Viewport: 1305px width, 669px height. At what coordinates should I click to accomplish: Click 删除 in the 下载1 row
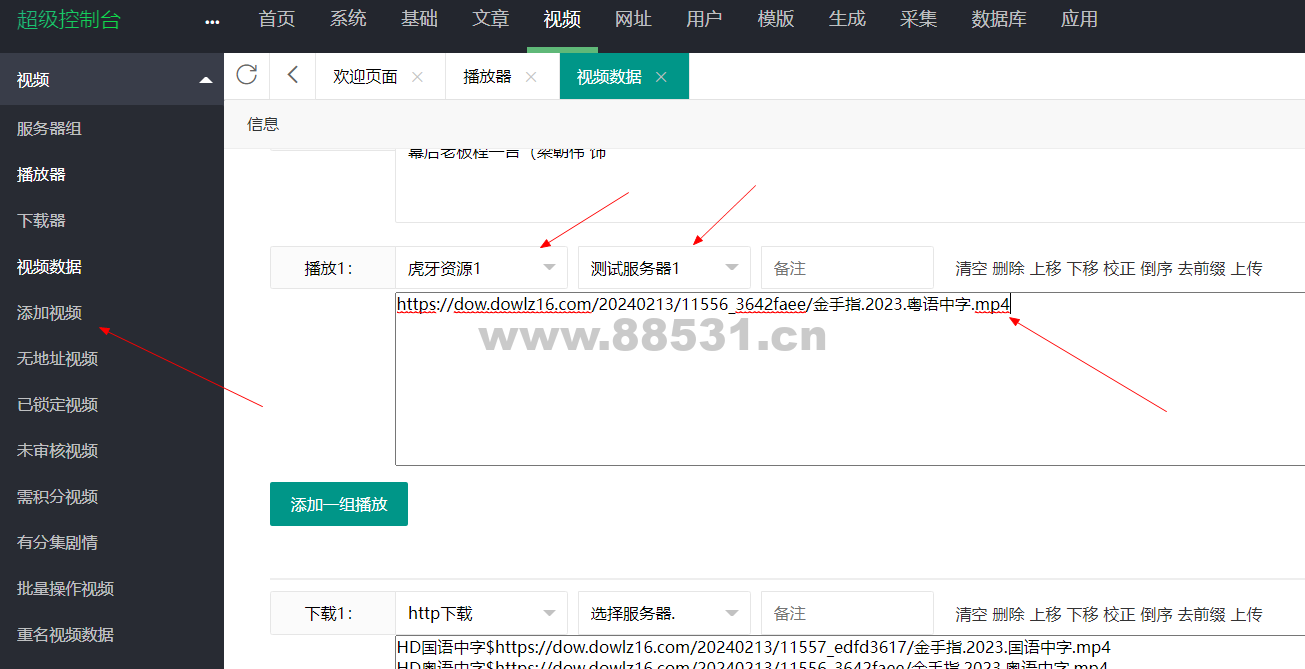tap(1008, 614)
